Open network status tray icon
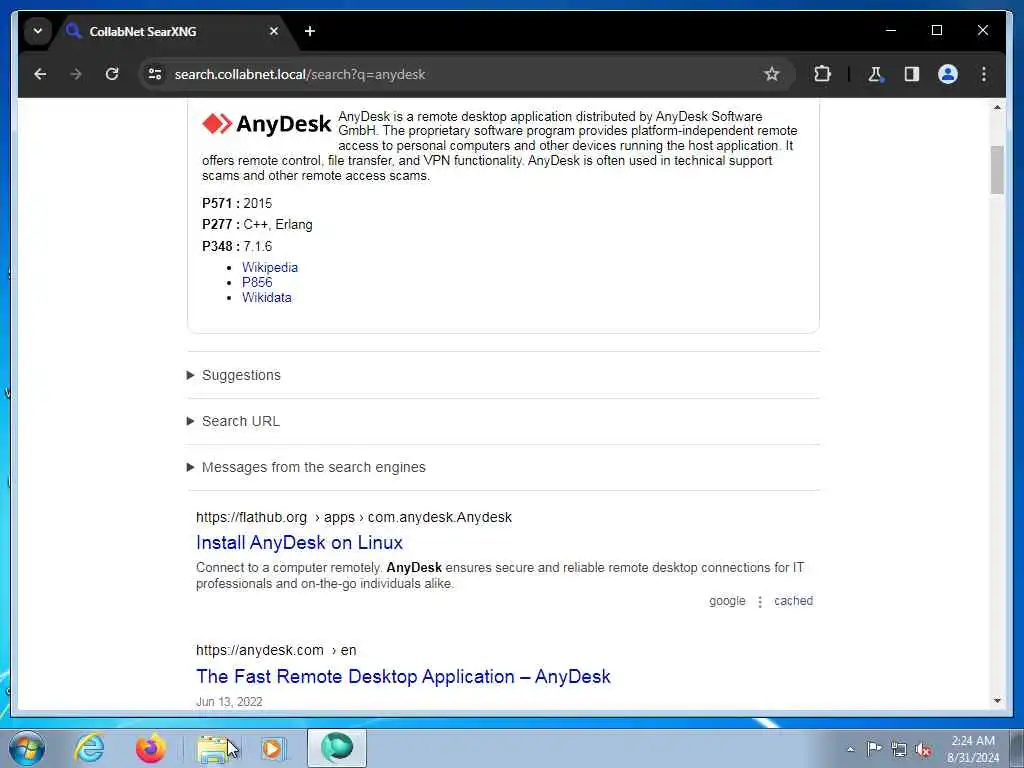 (x=899, y=749)
